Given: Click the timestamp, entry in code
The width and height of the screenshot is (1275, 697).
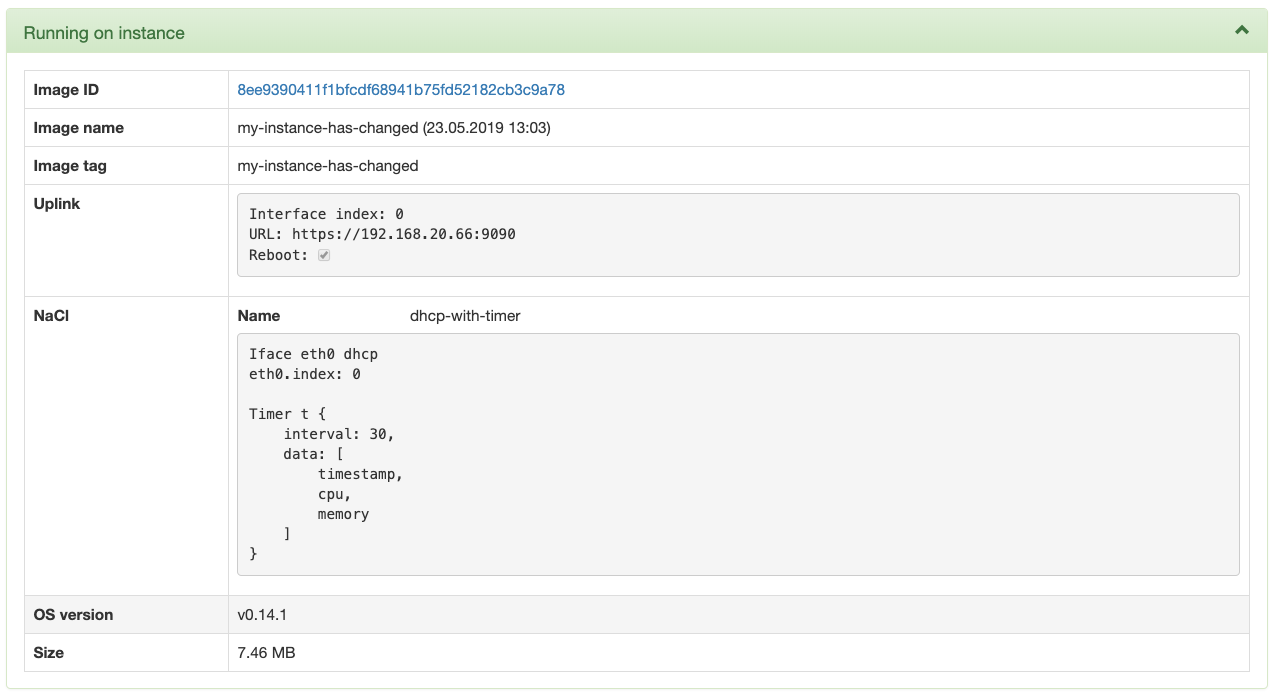Looking at the screenshot, I should 360,474.
